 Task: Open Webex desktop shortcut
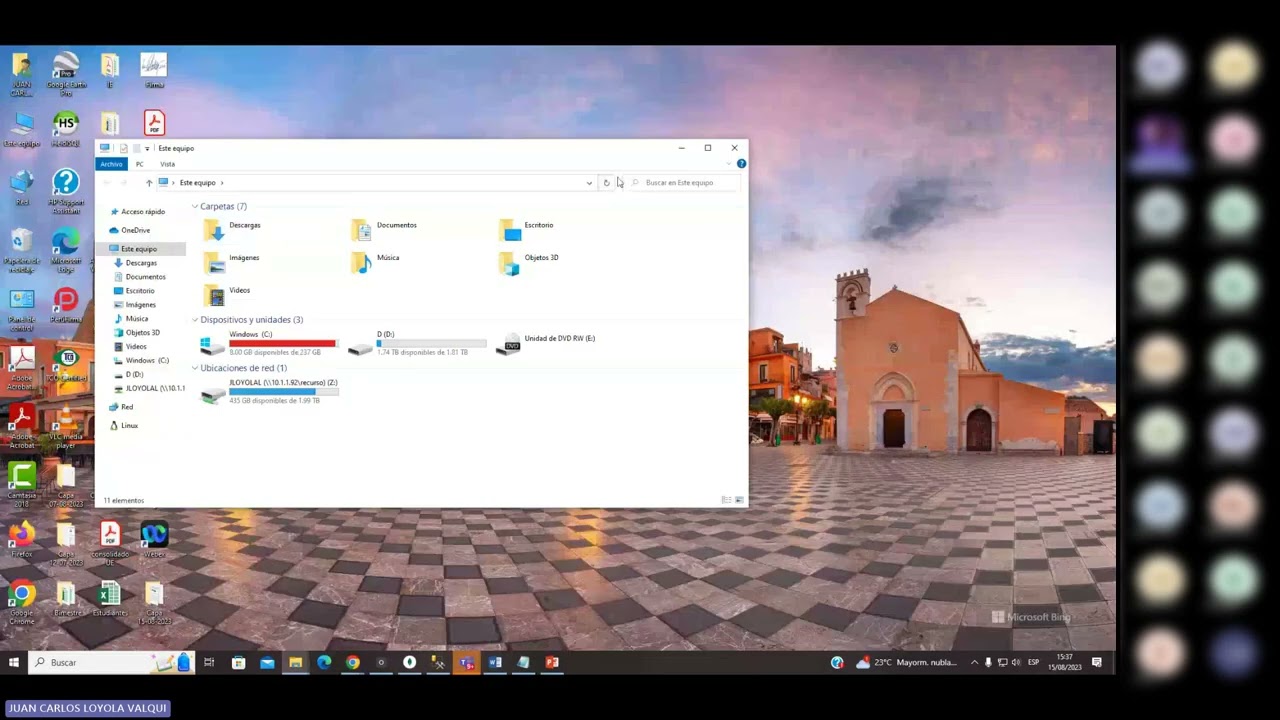pyautogui.click(x=154, y=541)
